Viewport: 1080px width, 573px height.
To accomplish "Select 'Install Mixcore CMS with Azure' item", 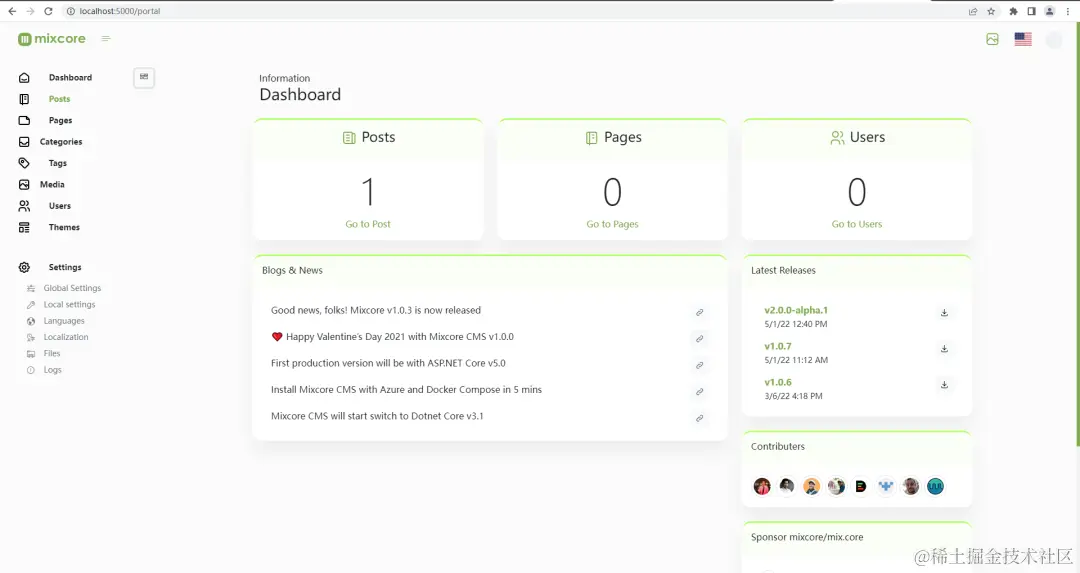I will [x=406, y=390].
